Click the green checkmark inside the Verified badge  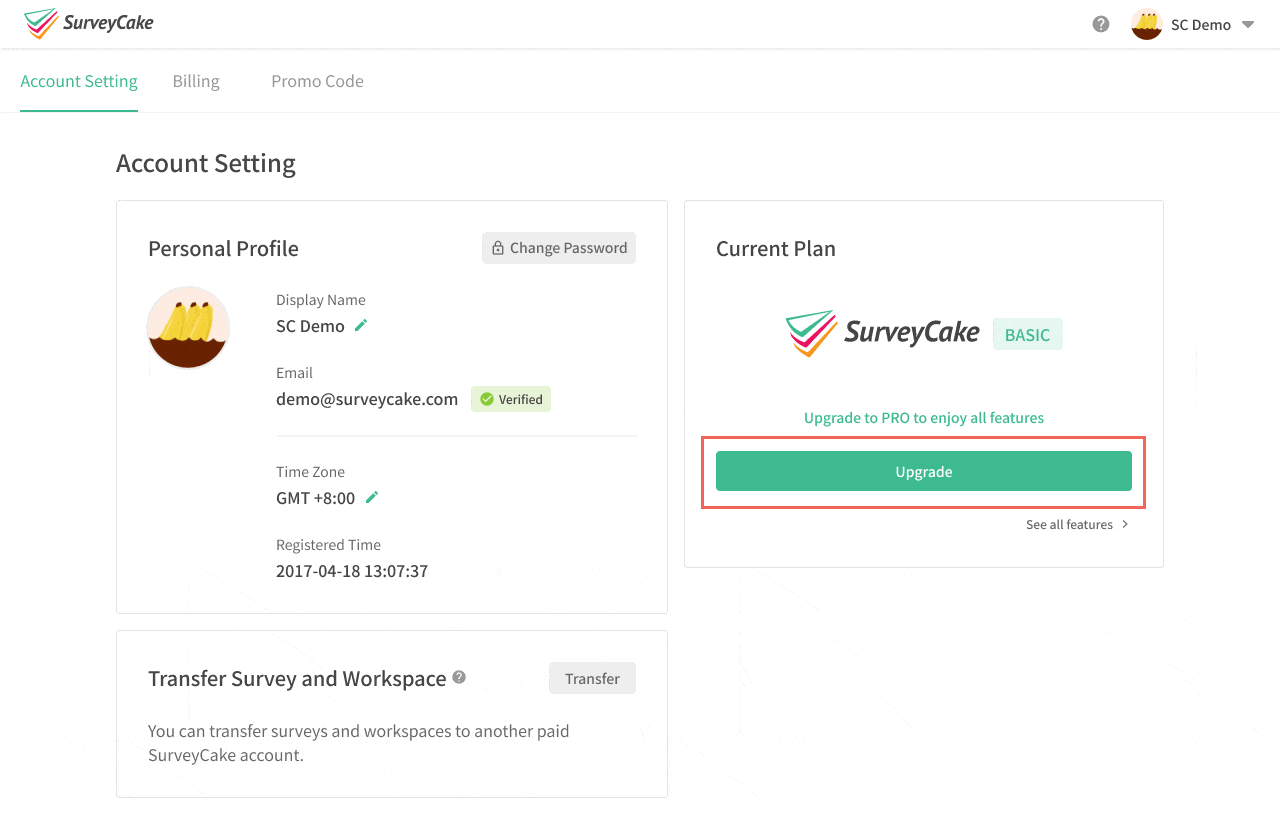[x=488, y=399]
